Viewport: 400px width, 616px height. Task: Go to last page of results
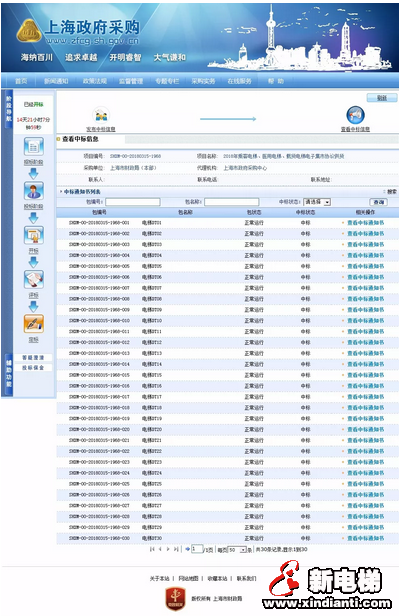point(176,549)
